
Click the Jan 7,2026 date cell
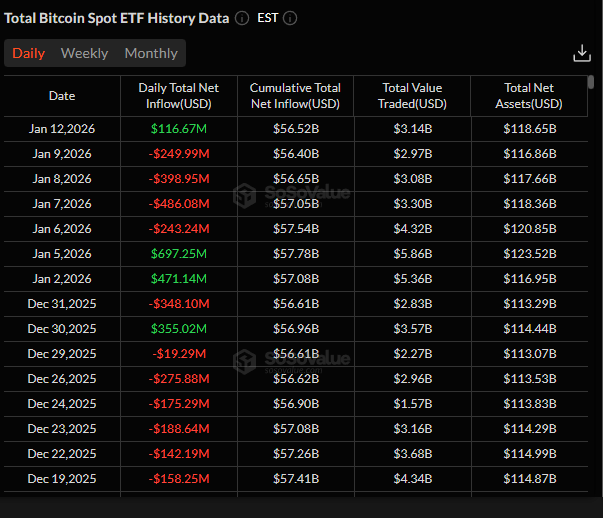point(62,204)
